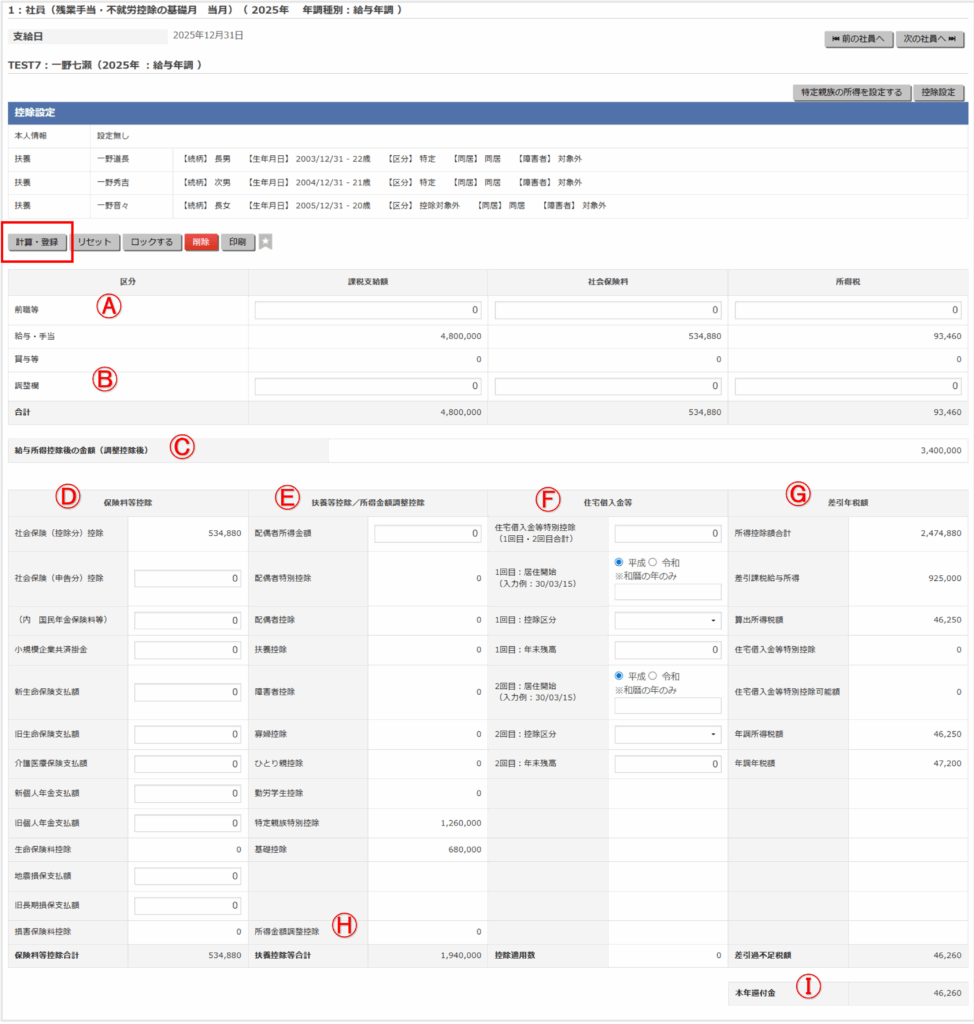The height and width of the screenshot is (1024, 974).
Task: Select 平成 for 2回目 居住開始
Action: click(x=621, y=675)
